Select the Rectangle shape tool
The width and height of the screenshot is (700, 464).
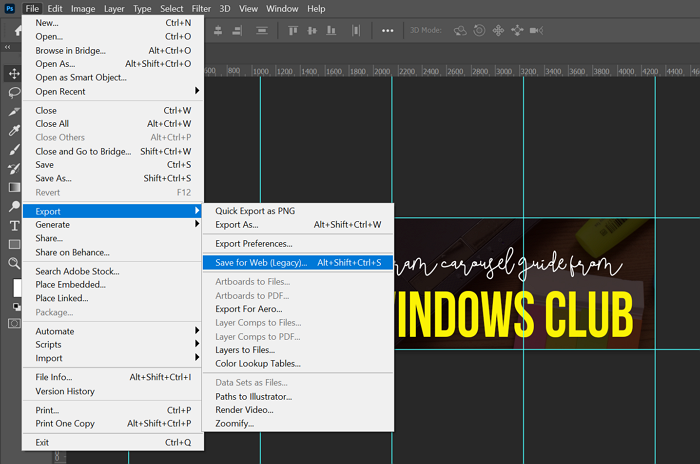(x=14, y=244)
